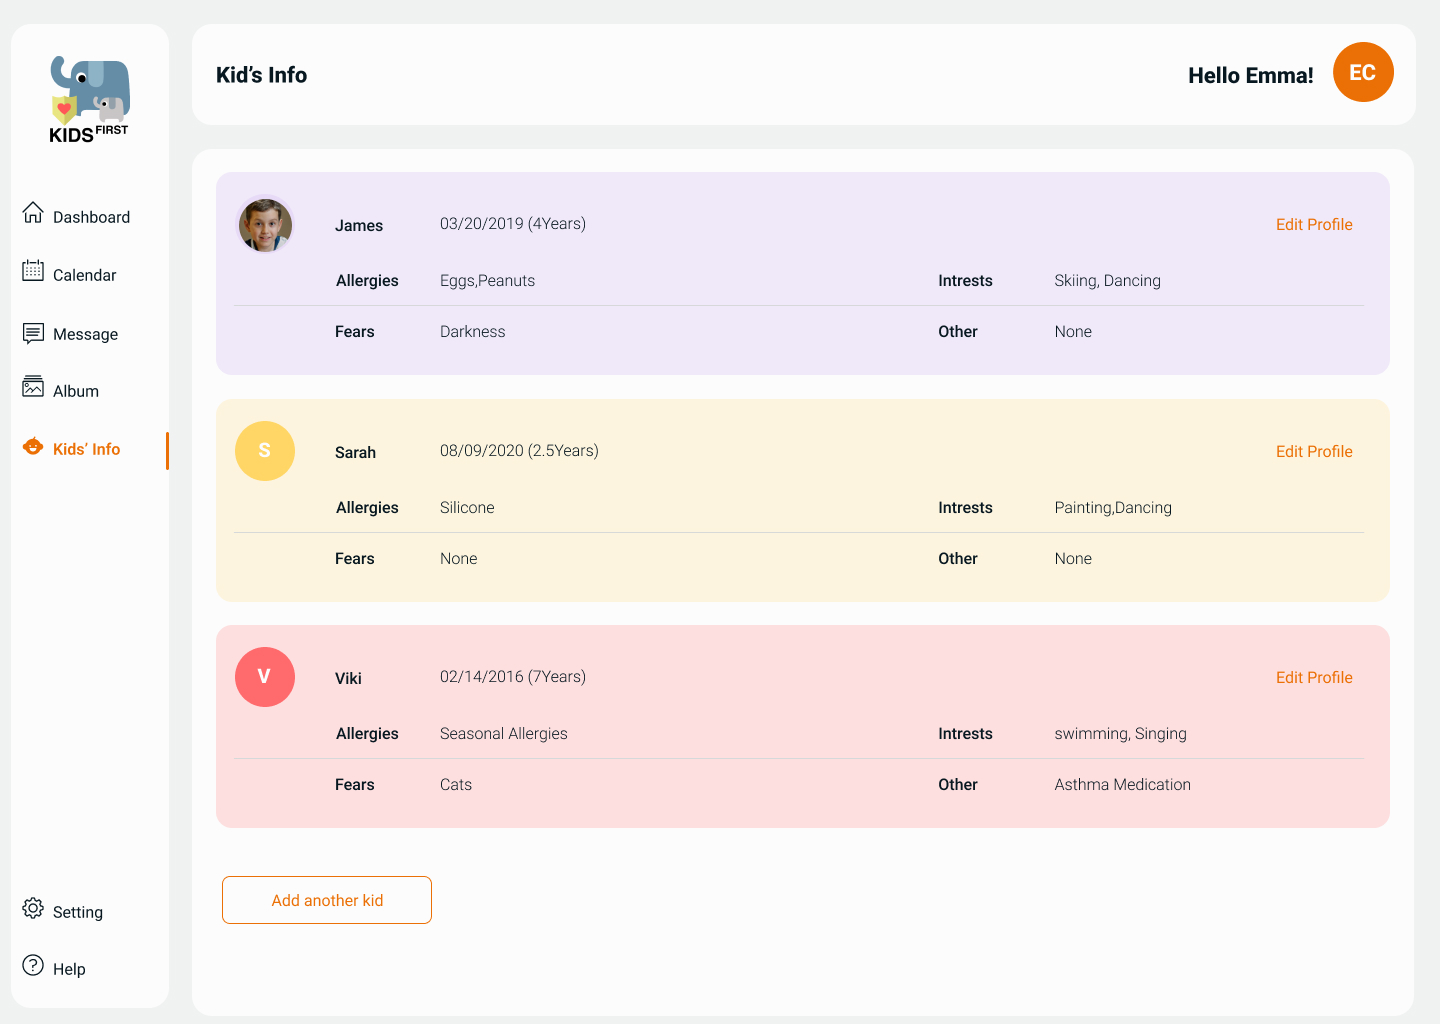Image resolution: width=1440 pixels, height=1024 pixels.
Task: Click the Message chat icon
Action: pyautogui.click(x=33, y=333)
